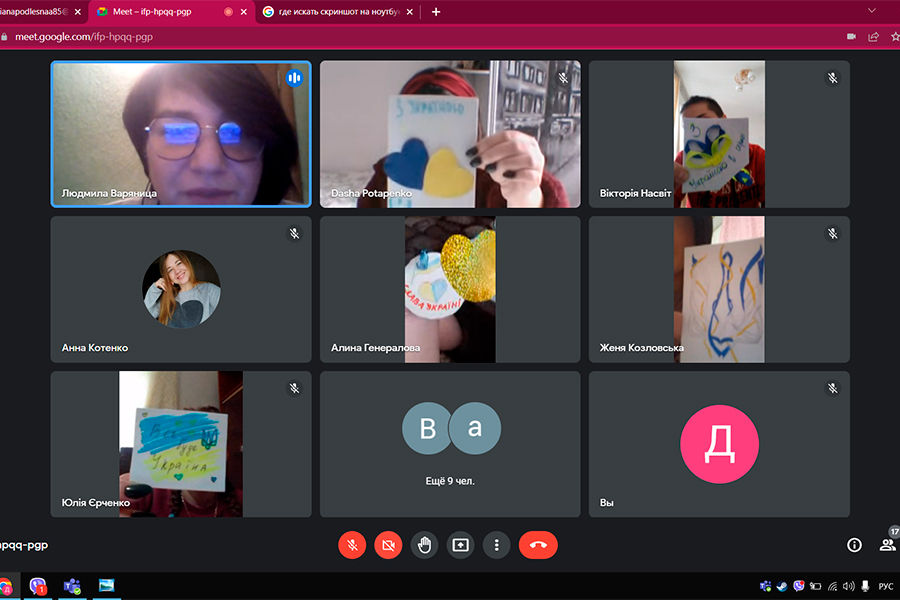Close the ianapodlesnaa85 tab
The width and height of the screenshot is (900, 600).
pos(77,11)
